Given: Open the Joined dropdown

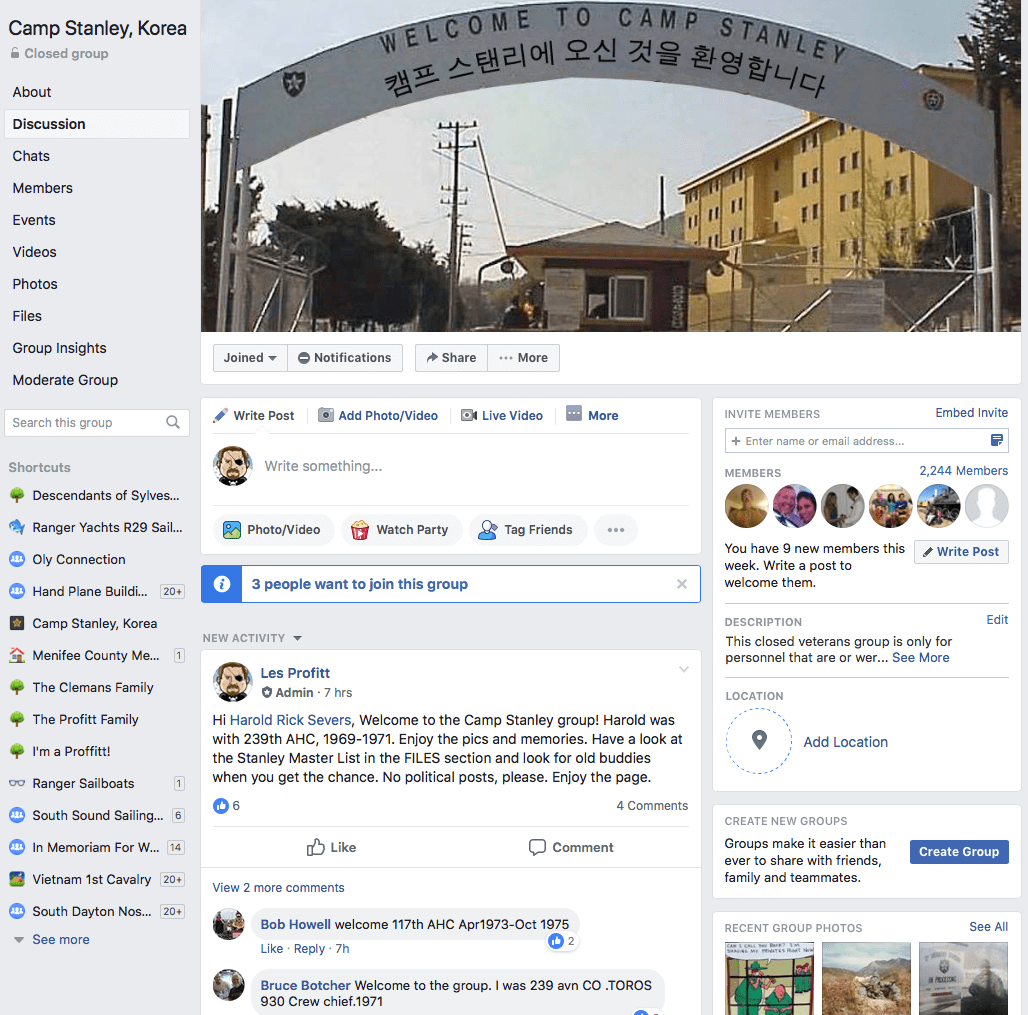Looking at the screenshot, I should (250, 358).
